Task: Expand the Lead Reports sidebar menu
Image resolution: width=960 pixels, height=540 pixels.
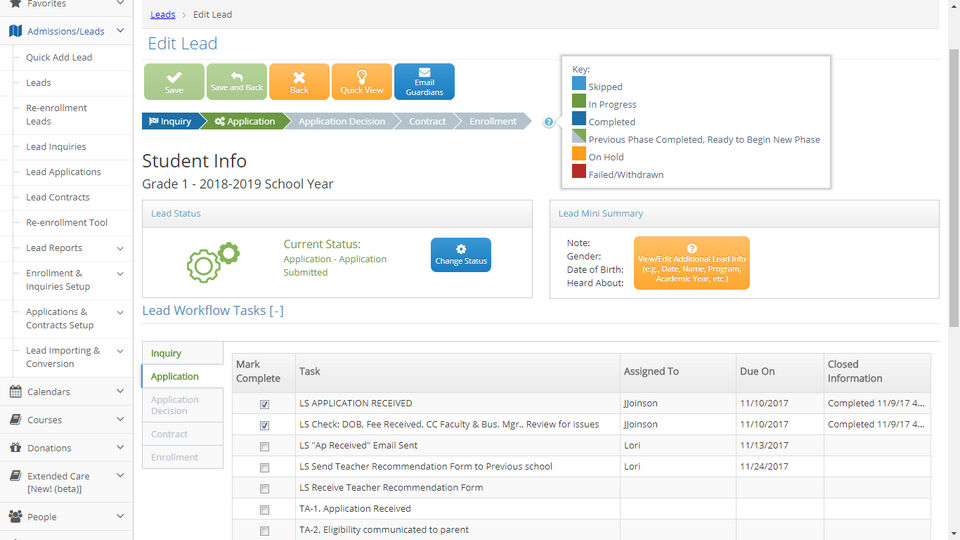Action: point(120,248)
